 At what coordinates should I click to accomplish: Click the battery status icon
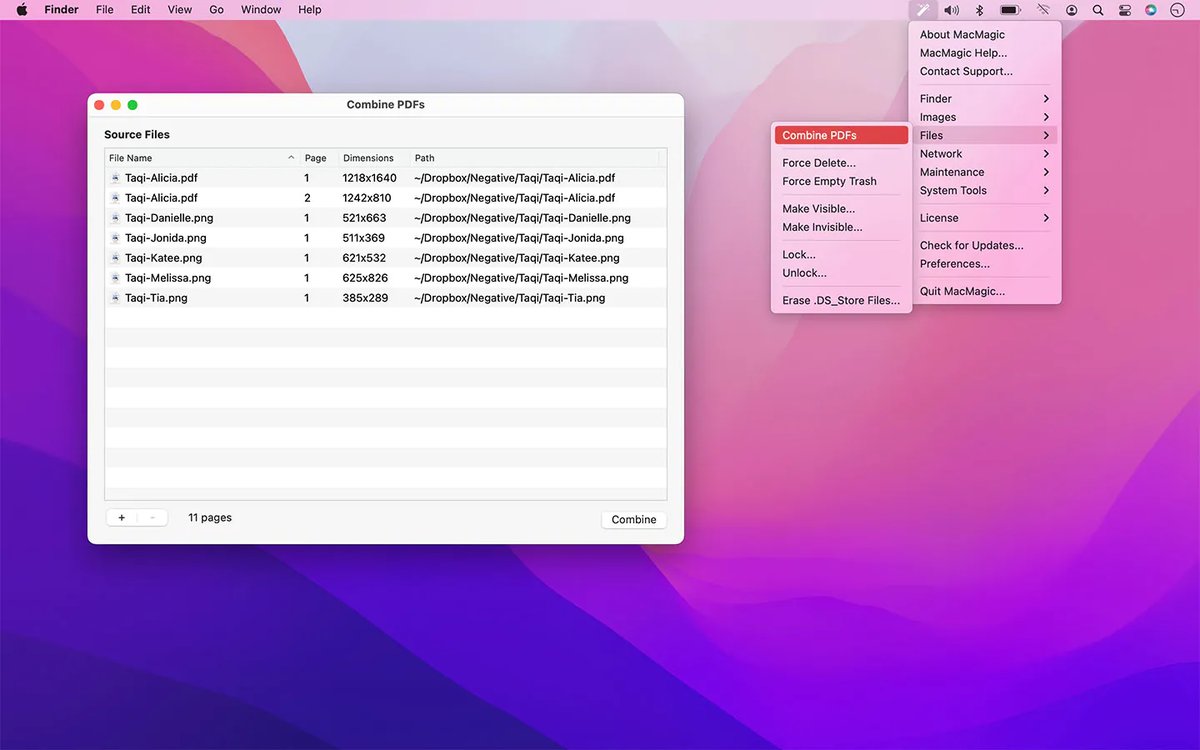pyautogui.click(x=1010, y=10)
